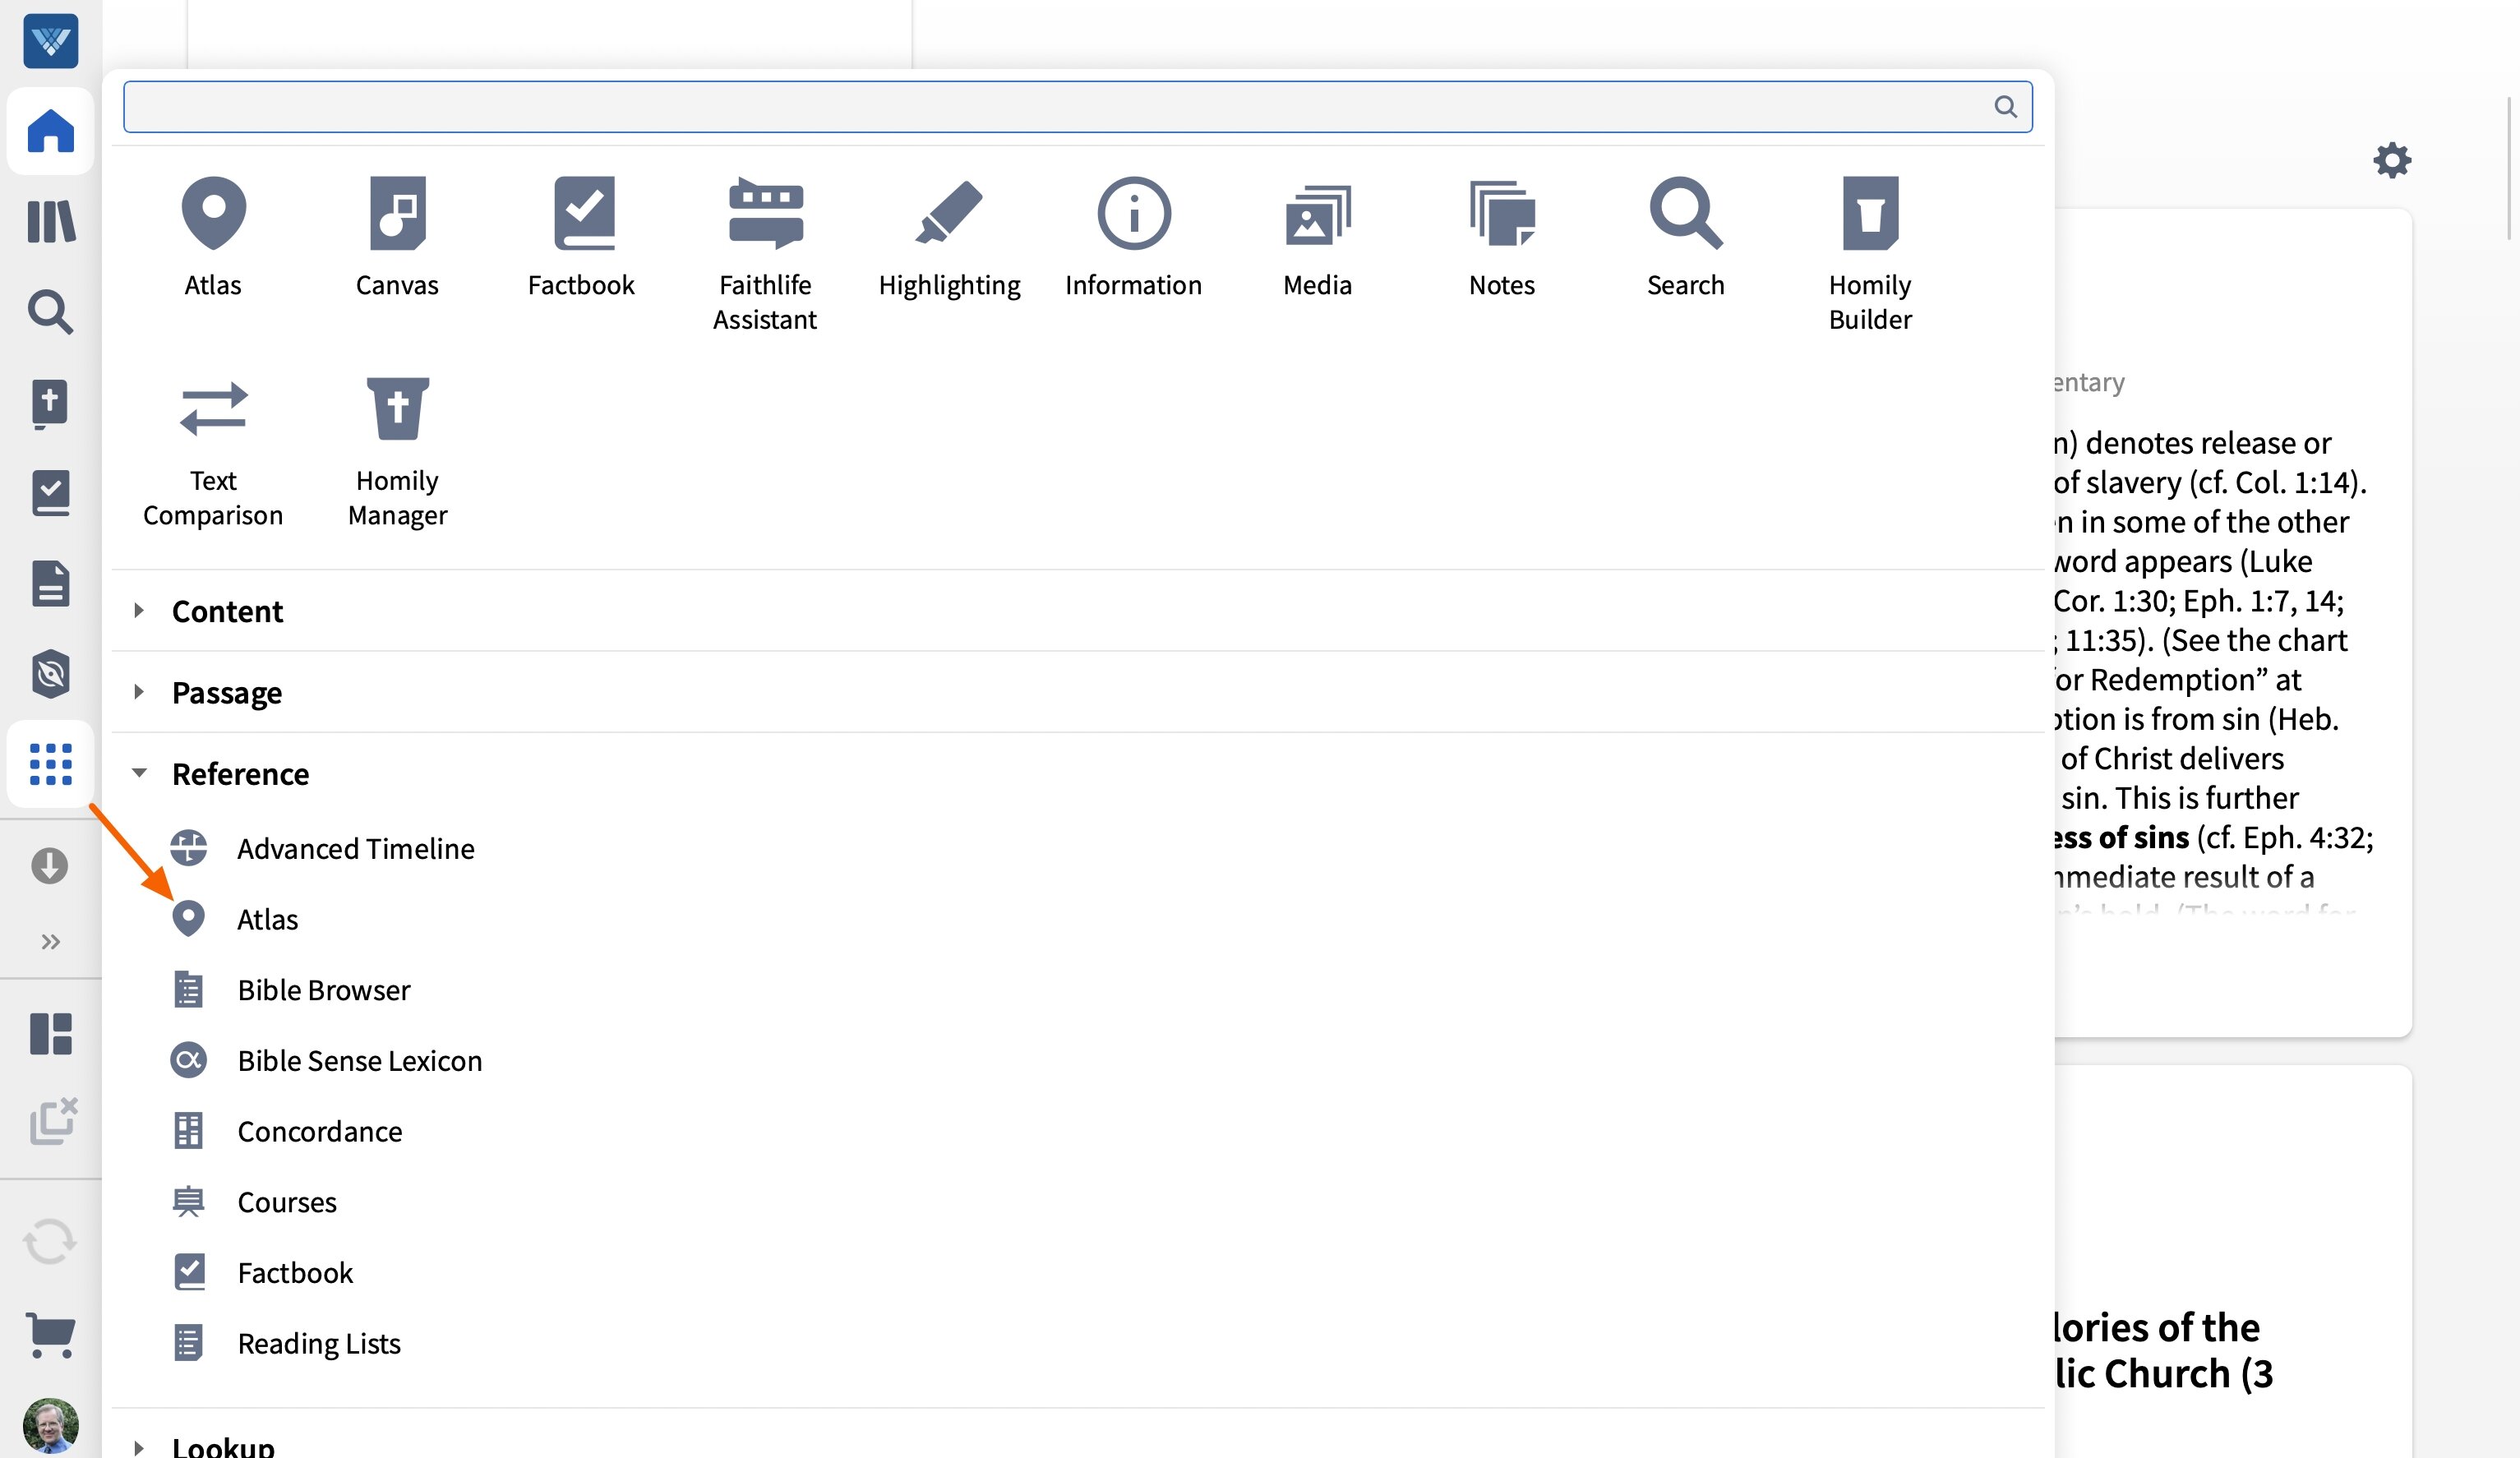The image size is (2520, 1458).
Task: Open the Media browser
Action: [x=1317, y=235]
